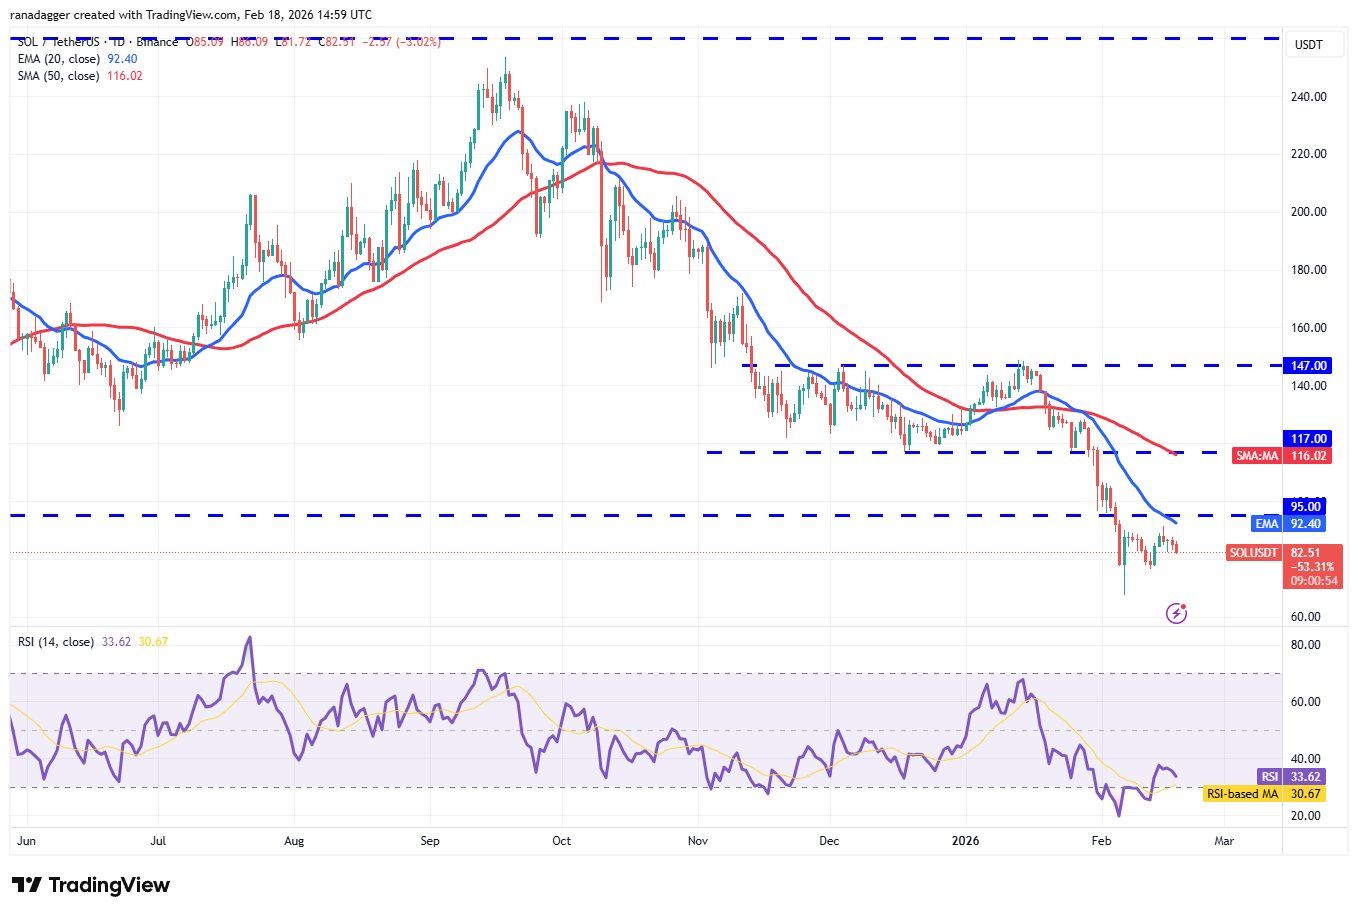Click the Oct label on time axis
Image resolution: width=1358 pixels, height=915 pixels.
point(561,841)
